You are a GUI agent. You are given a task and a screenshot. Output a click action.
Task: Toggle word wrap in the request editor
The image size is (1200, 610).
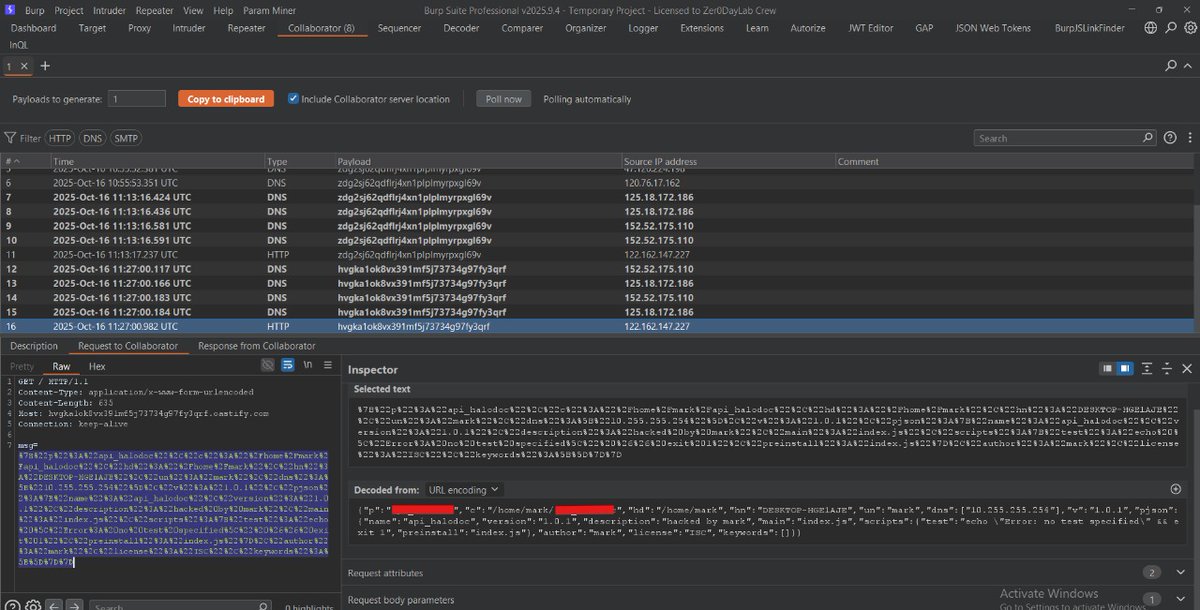click(x=287, y=364)
